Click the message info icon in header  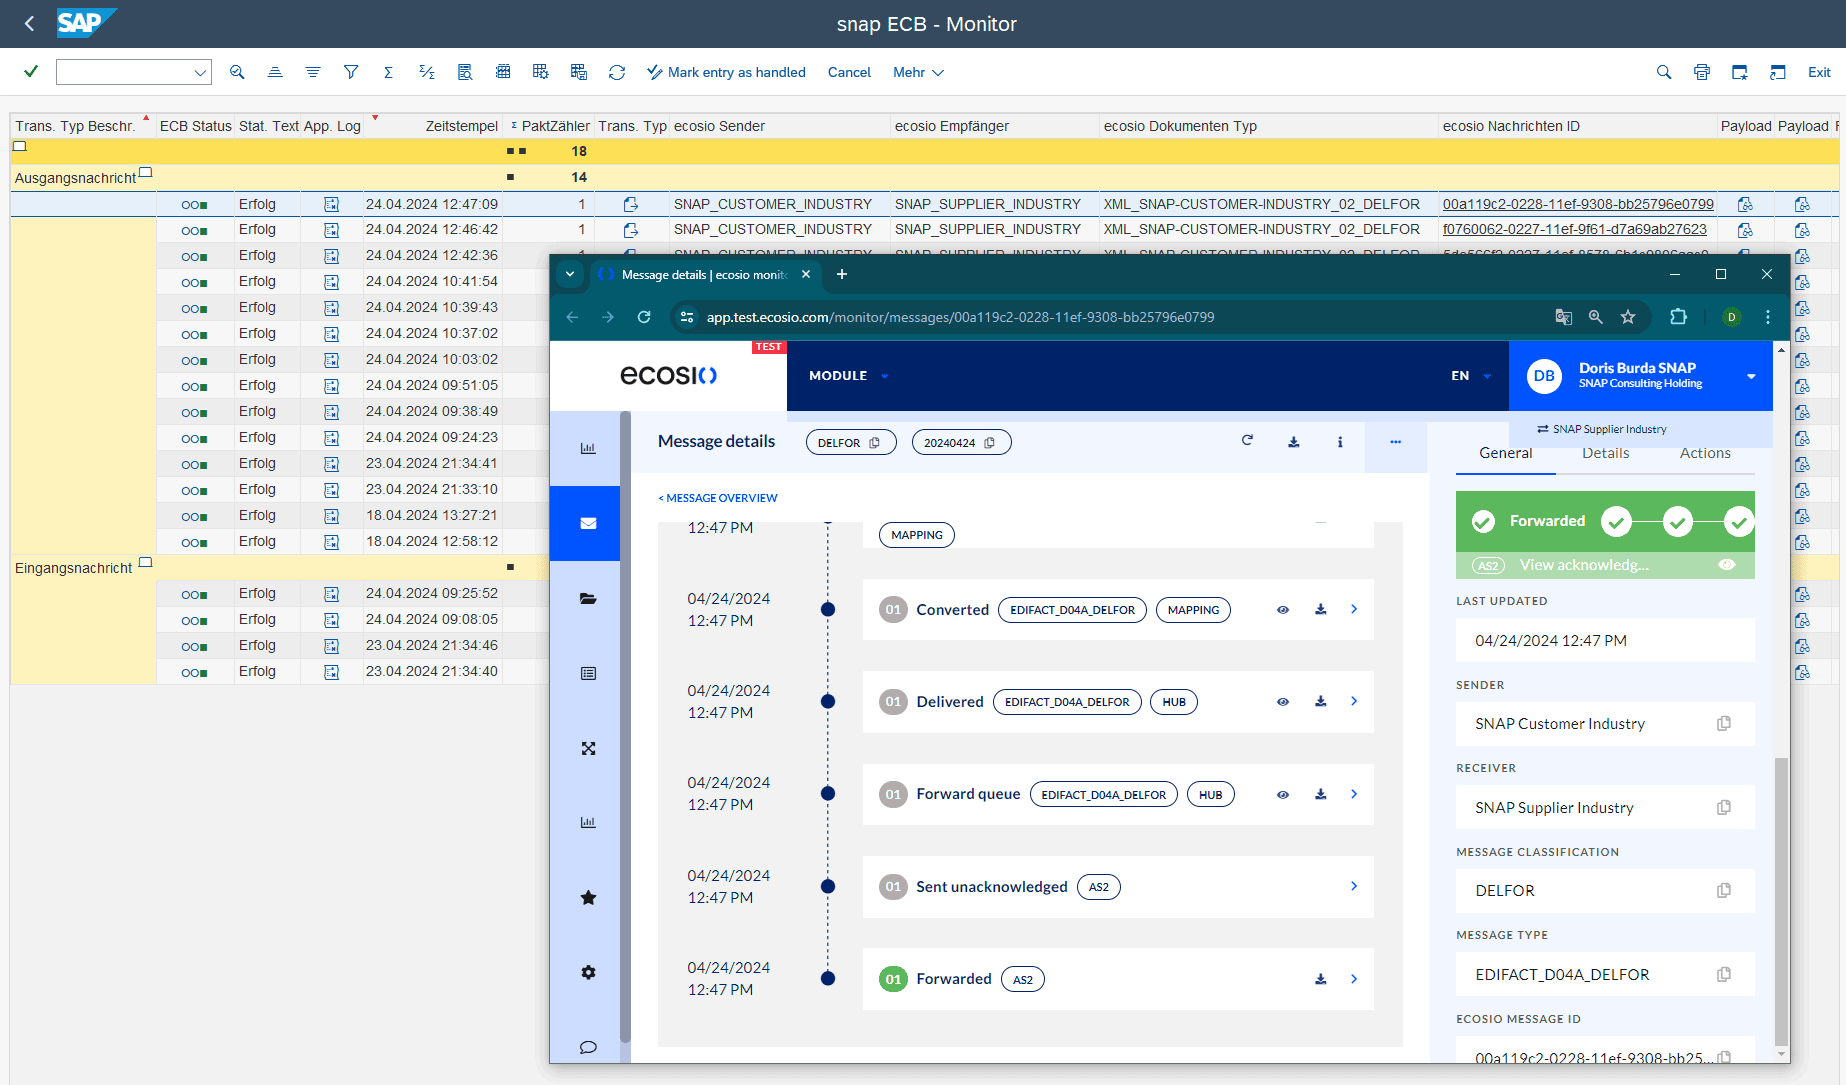(1340, 442)
